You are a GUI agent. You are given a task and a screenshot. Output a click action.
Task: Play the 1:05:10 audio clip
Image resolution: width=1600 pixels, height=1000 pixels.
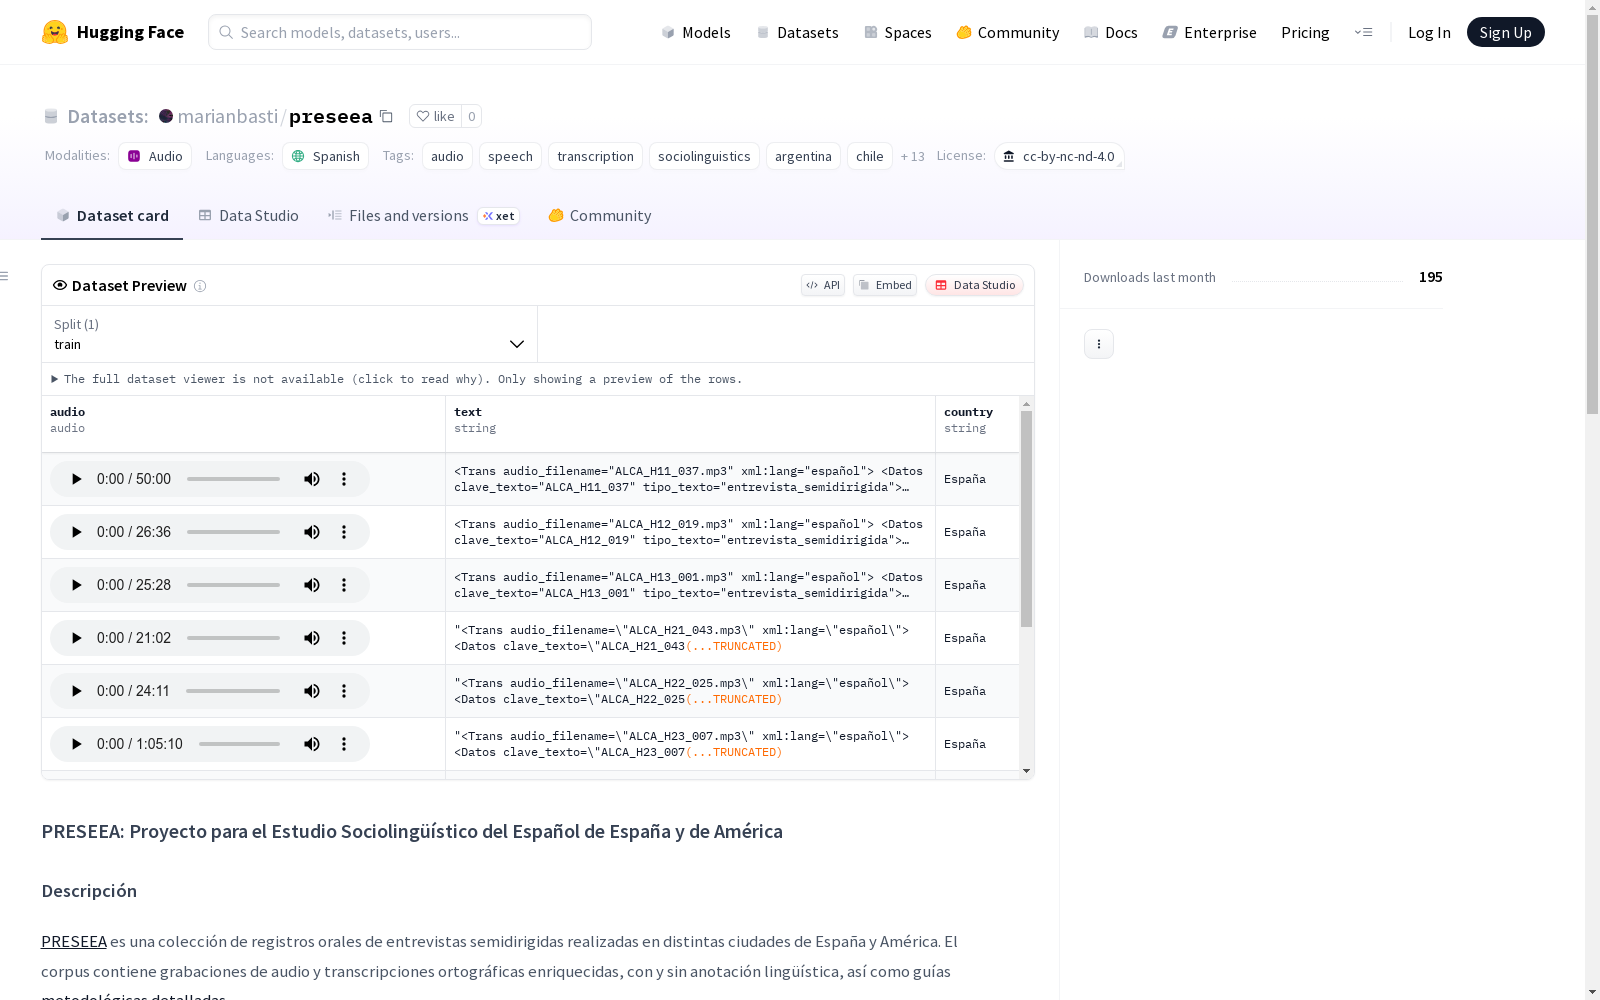(x=76, y=744)
